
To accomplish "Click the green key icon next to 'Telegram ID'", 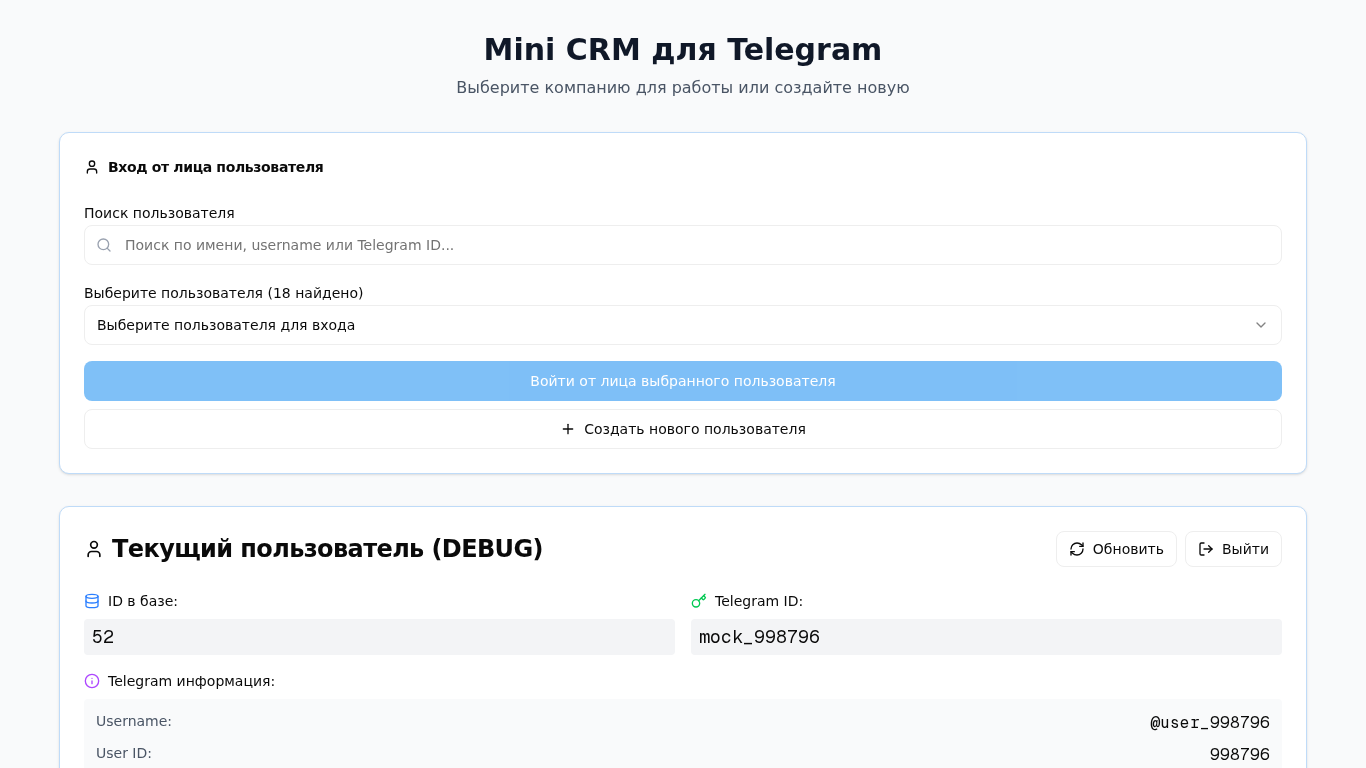I will (699, 601).
